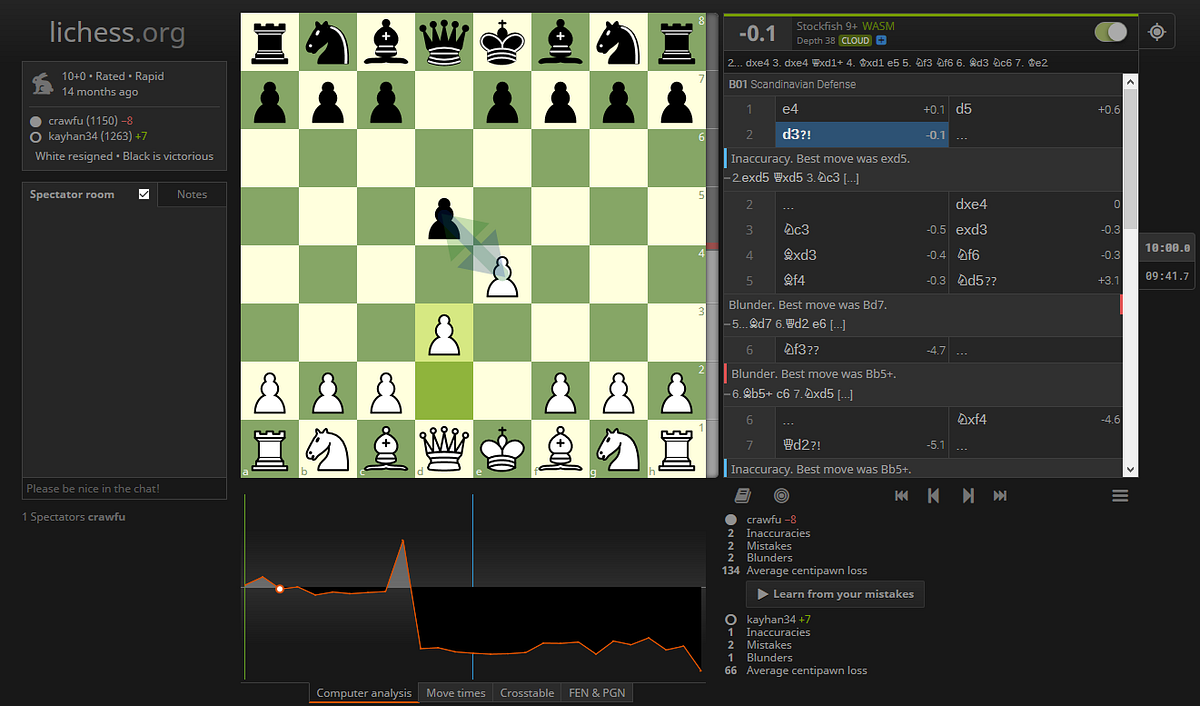Select the black bishop on c8
The image size is (1200, 706).
tap(385, 42)
